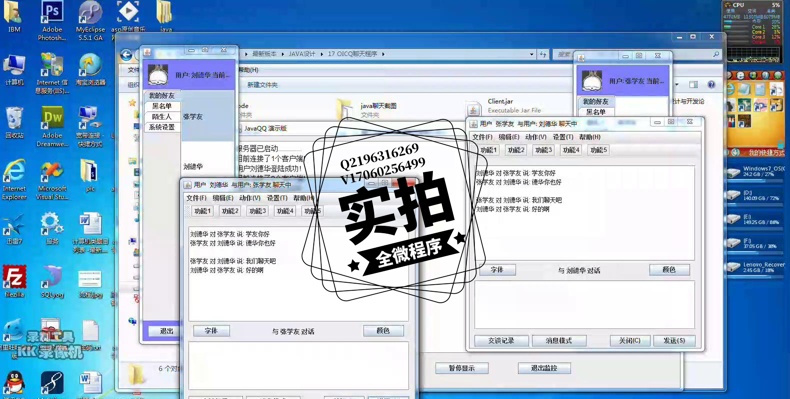The image size is (790, 399).
Task: Open the QQ penguin desktop icon
Action: 14,384
